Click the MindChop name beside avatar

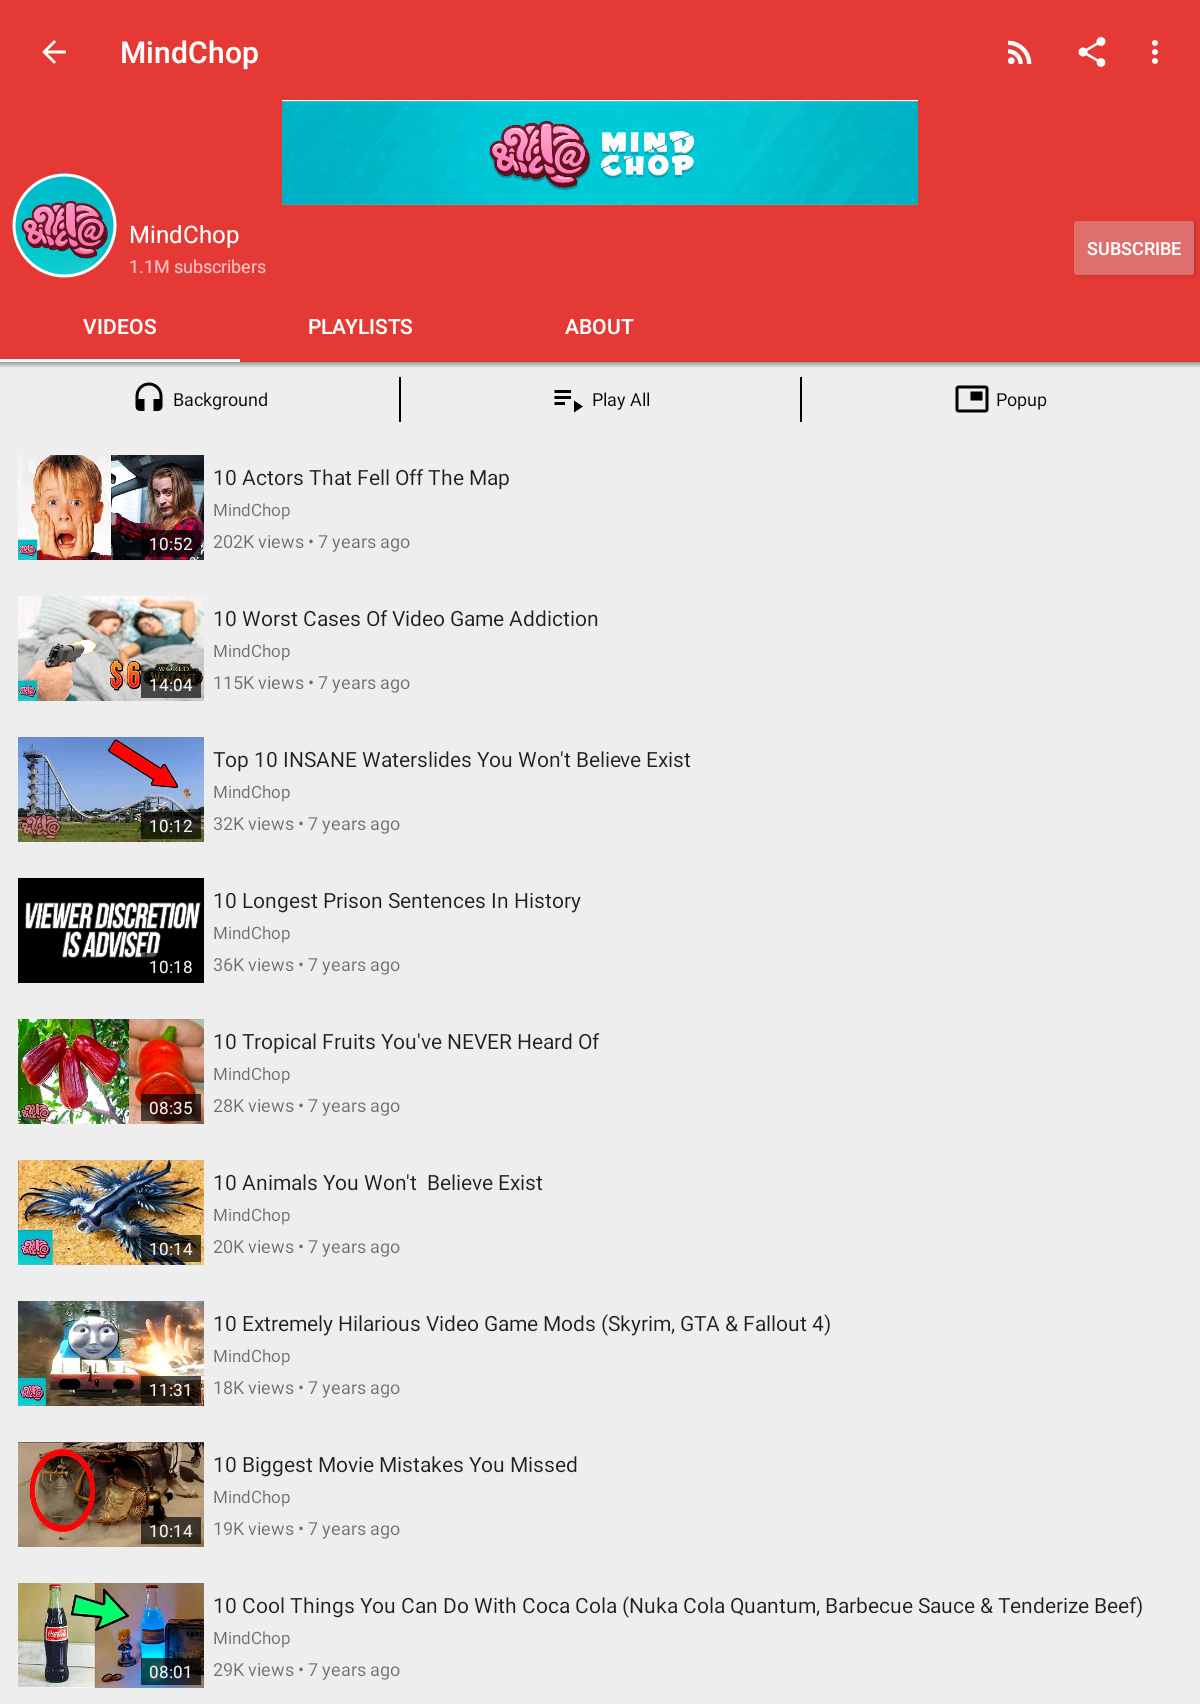(x=184, y=235)
